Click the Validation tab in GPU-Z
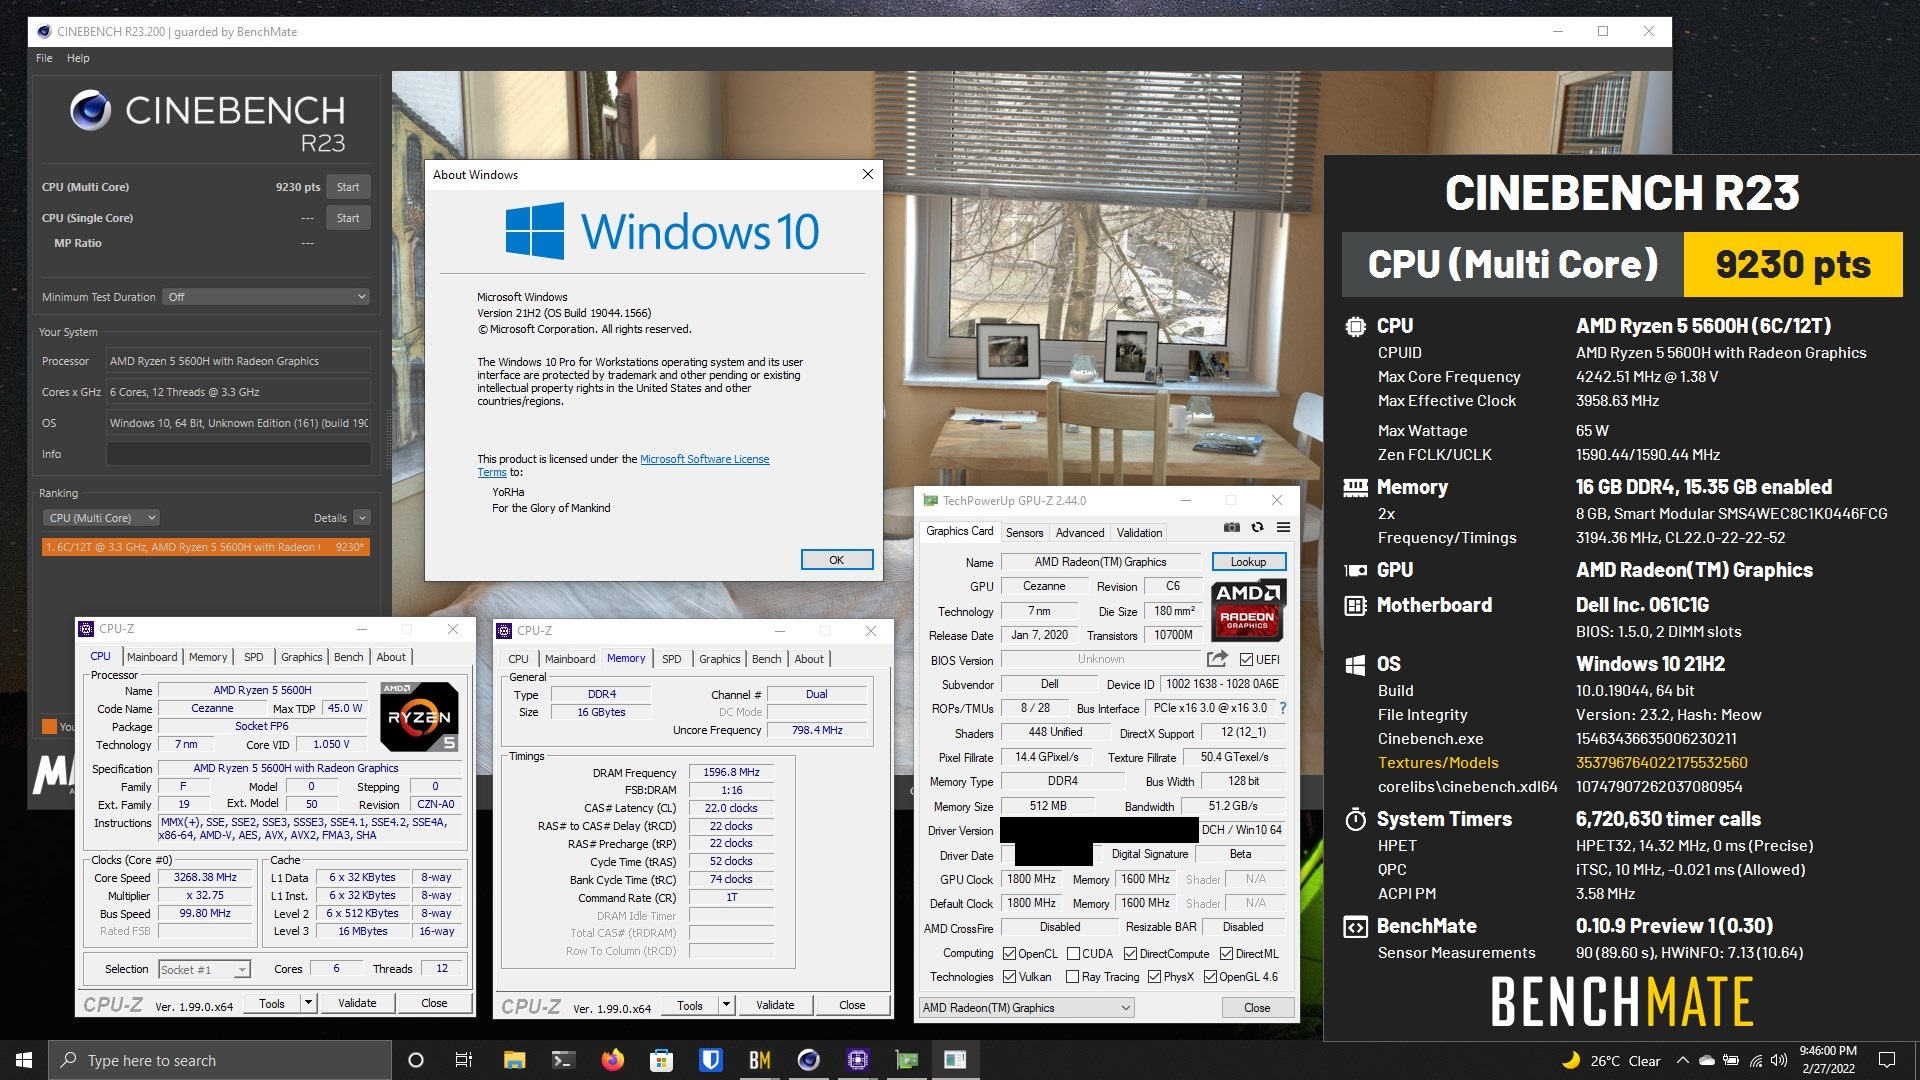The image size is (1920, 1080). [x=1139, y=533]
